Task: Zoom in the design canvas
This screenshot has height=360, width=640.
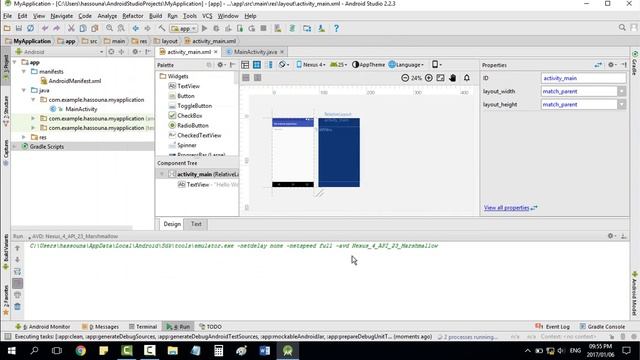Action: coord(429,78)
